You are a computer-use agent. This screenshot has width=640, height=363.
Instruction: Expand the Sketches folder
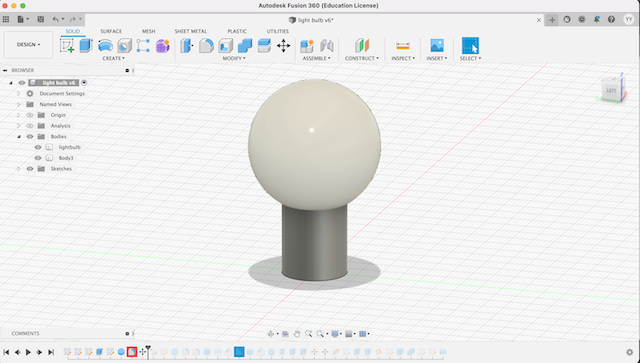pyautogui.click(x=18, y=169)
